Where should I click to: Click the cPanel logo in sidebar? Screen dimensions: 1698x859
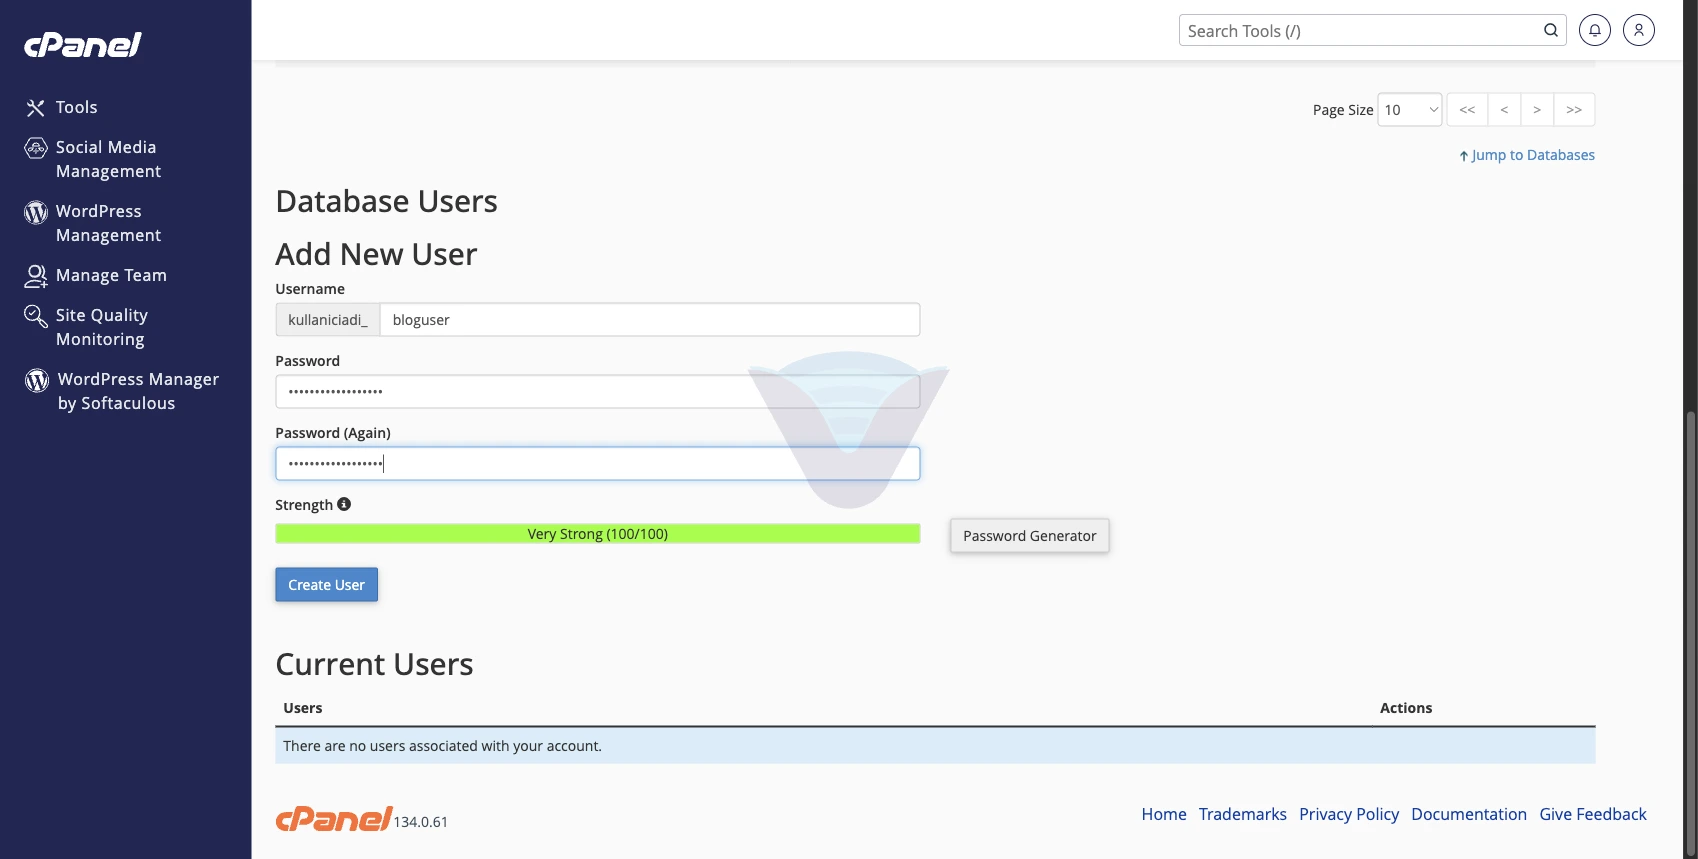82,45
